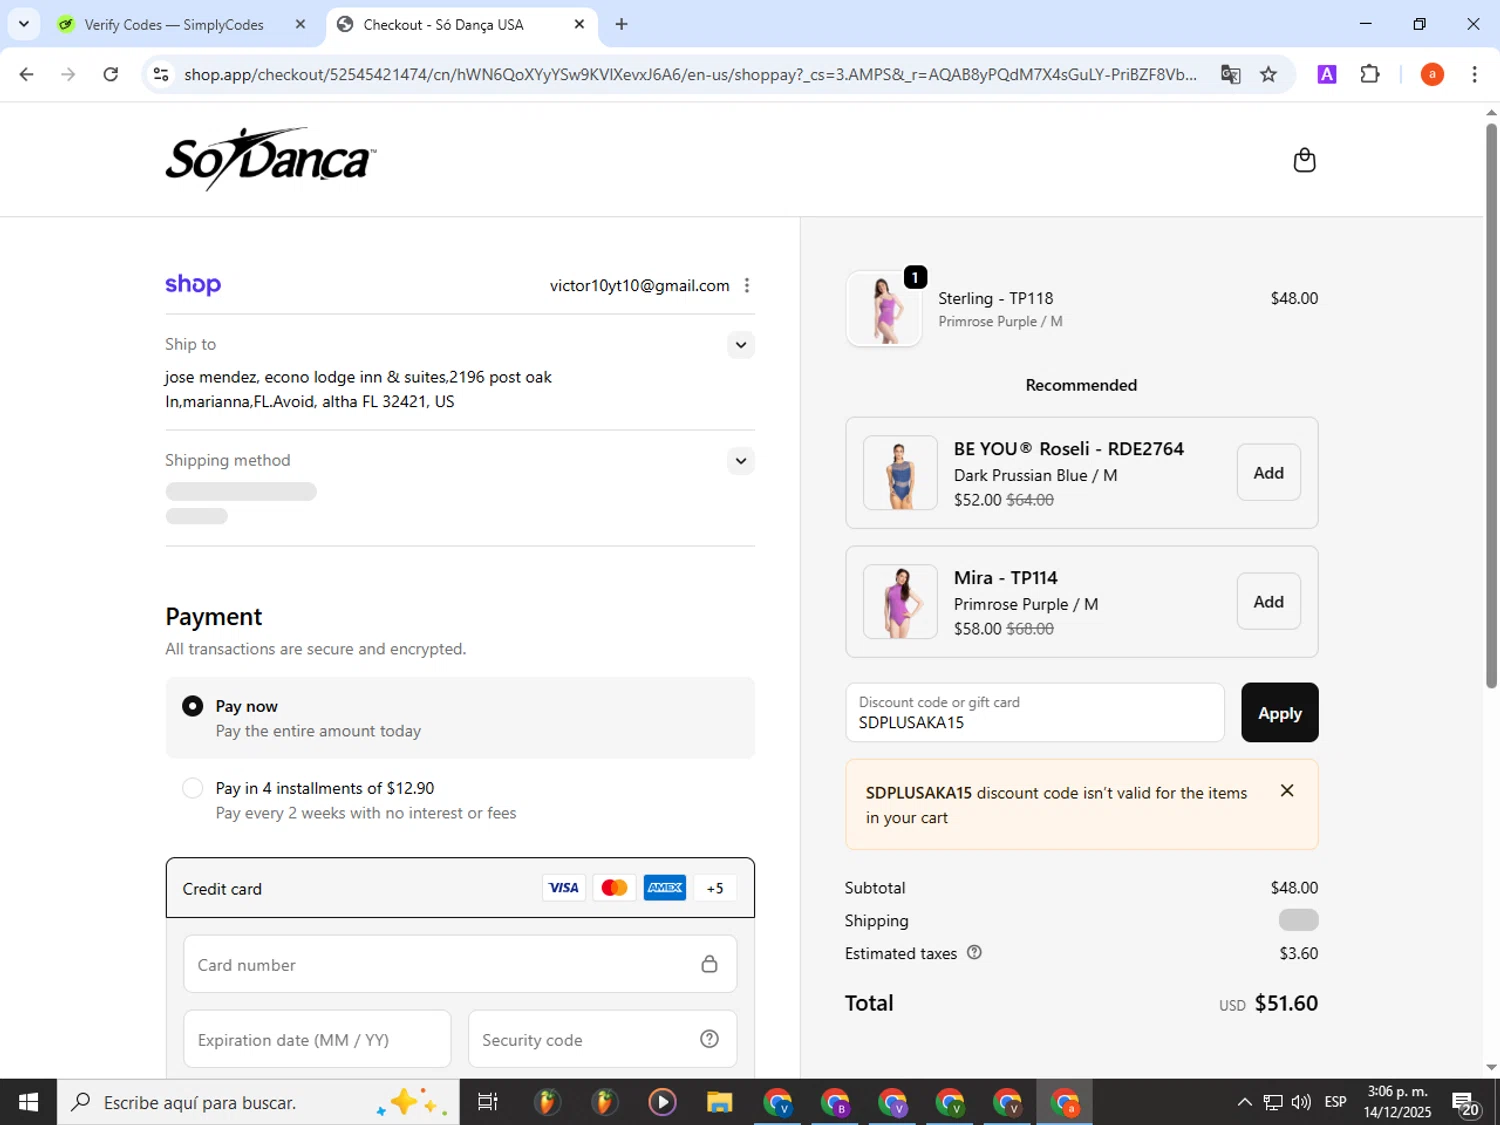Select the Credit card payment method
Screen dimensions: 1500x1125
pos(460,888)
